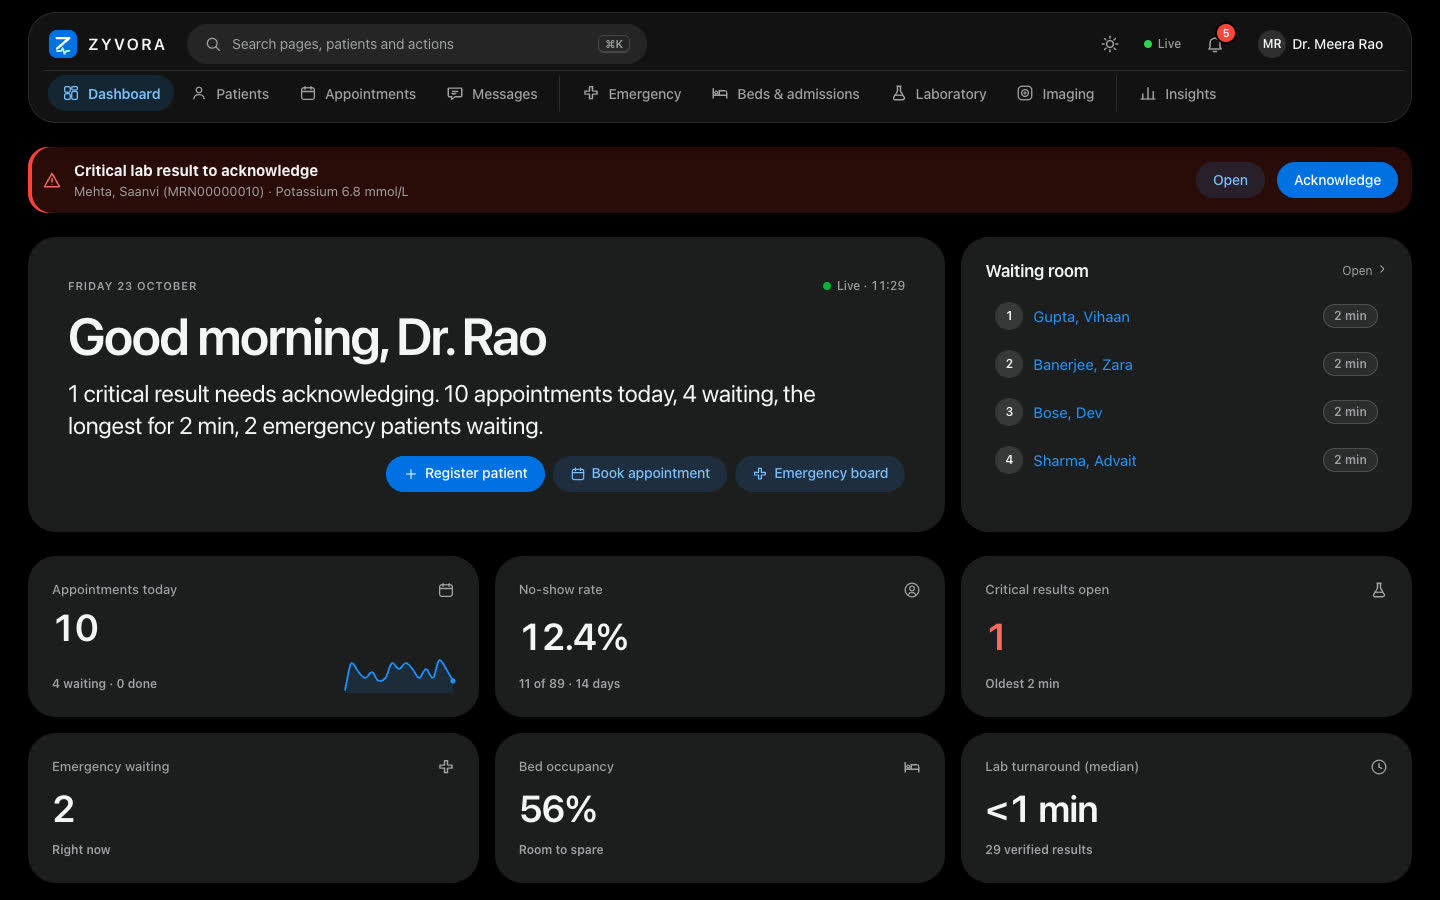
Task: Click the "Oldest 2 min" text
Action: click(x=1022, y=684)
